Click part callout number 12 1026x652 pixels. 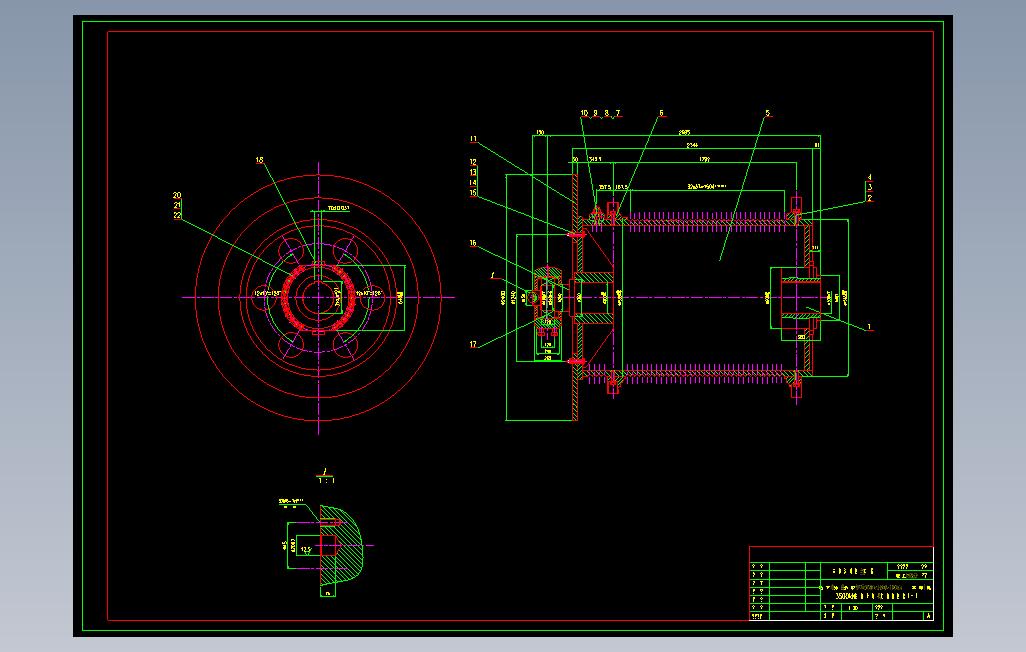(473, 162)
